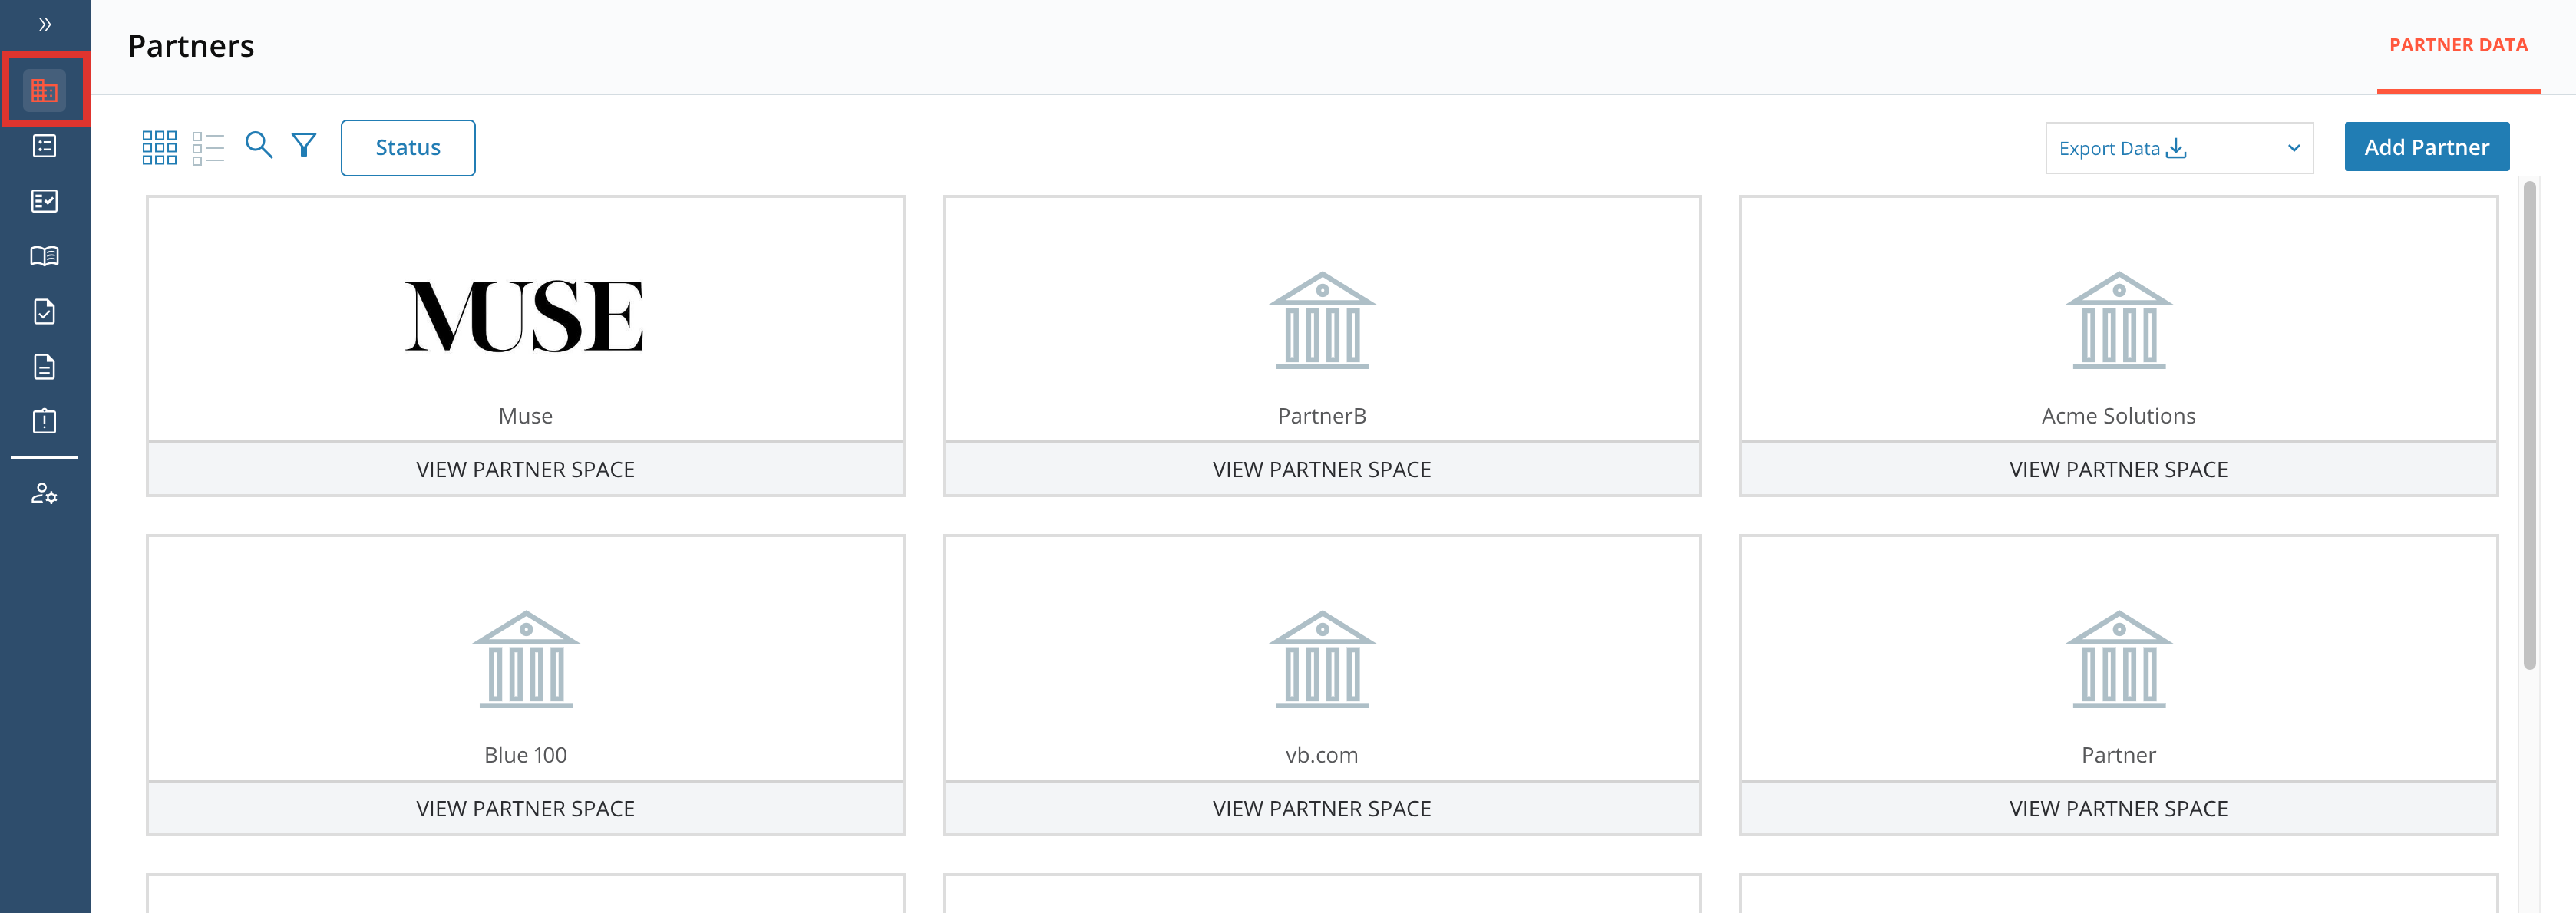The width and height of the screenshot is (2576, 913).
Task: Switch to the PARTNER DATA tab
Action: click(x=2458, y=44)
